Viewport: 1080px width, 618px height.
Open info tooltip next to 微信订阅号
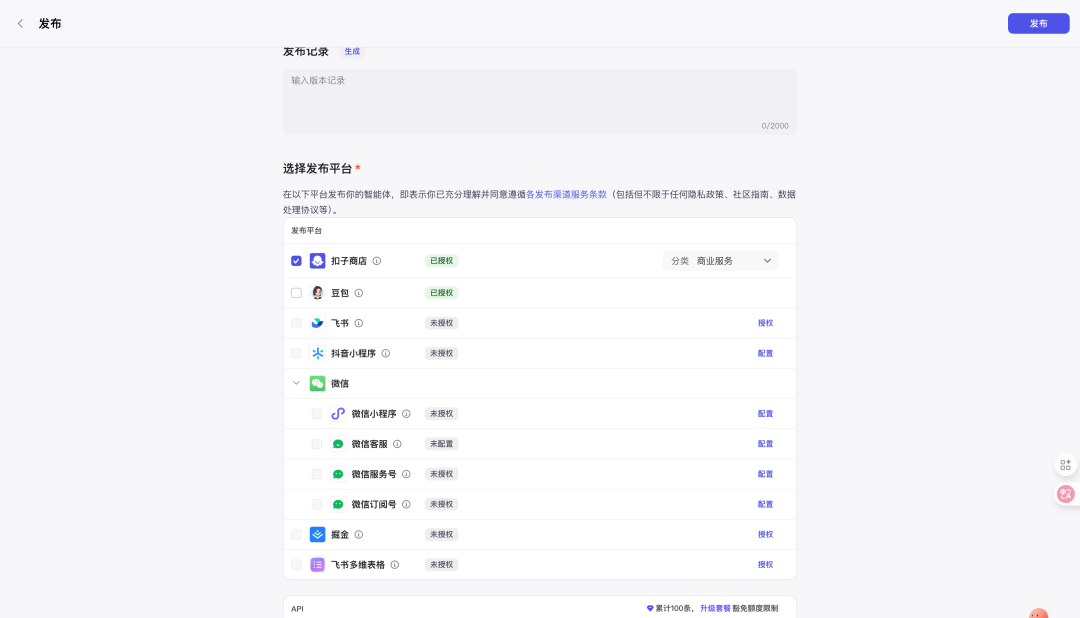click(x=406, y=504)
